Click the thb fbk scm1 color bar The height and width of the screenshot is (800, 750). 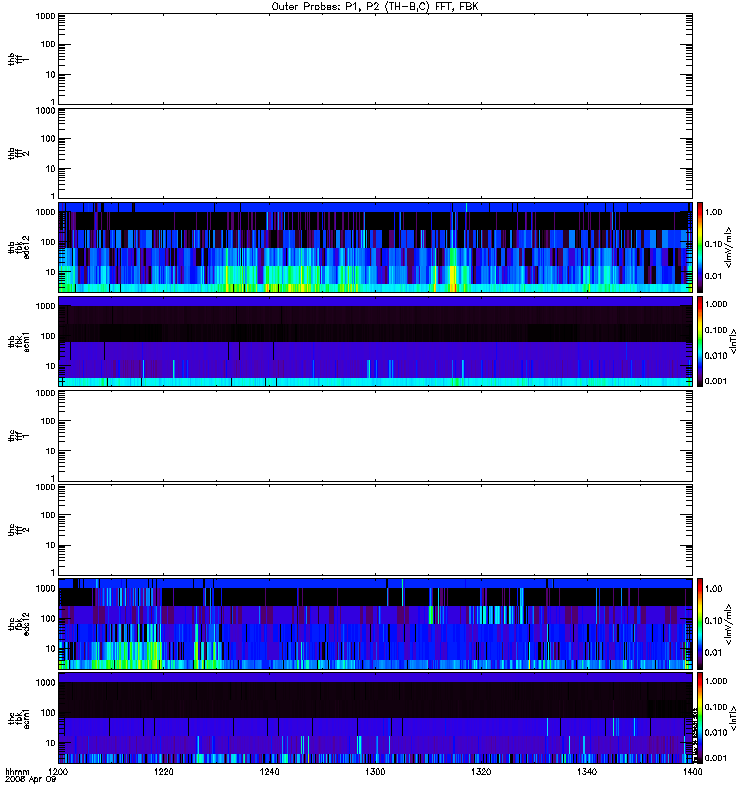pos(700,341)
